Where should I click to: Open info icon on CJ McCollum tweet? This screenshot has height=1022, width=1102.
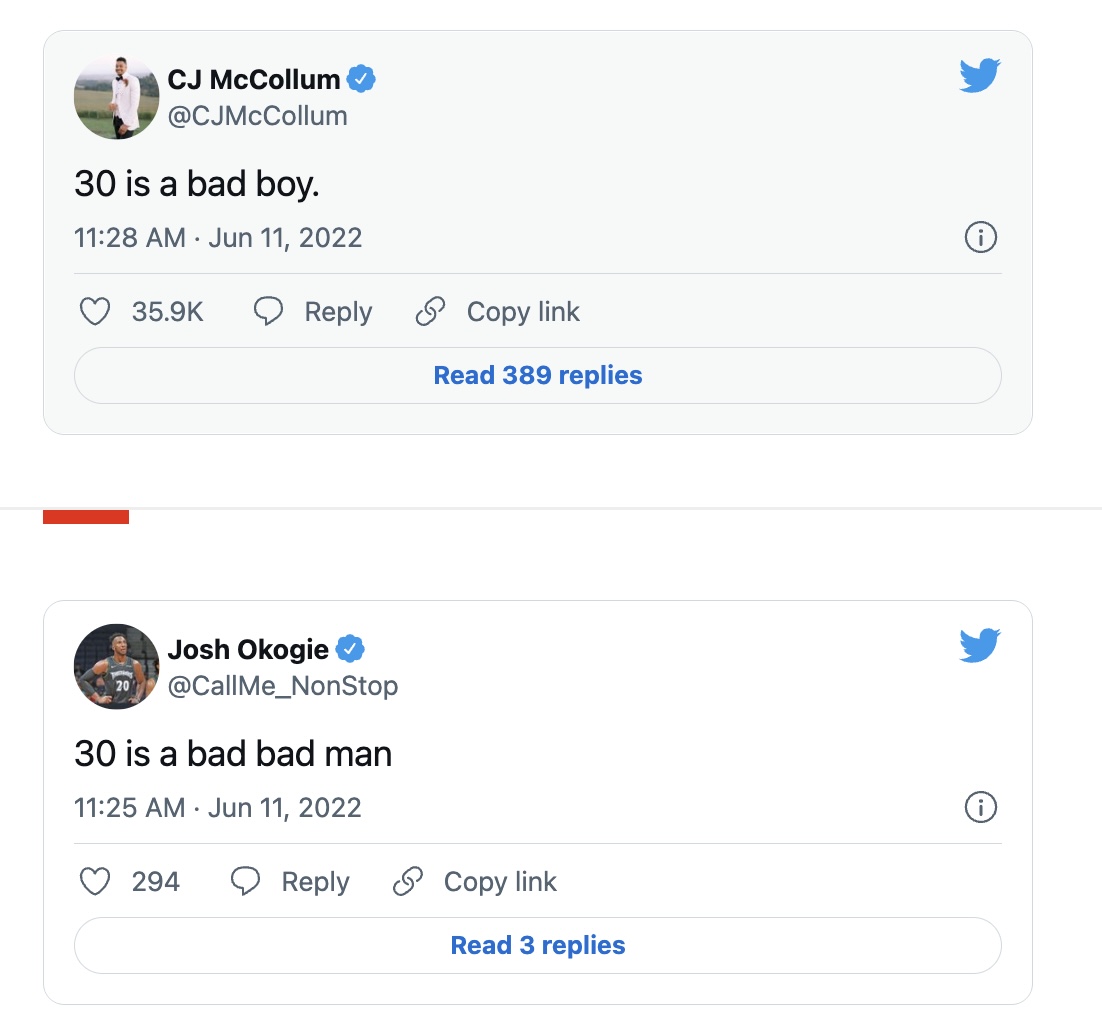(980, 238)
